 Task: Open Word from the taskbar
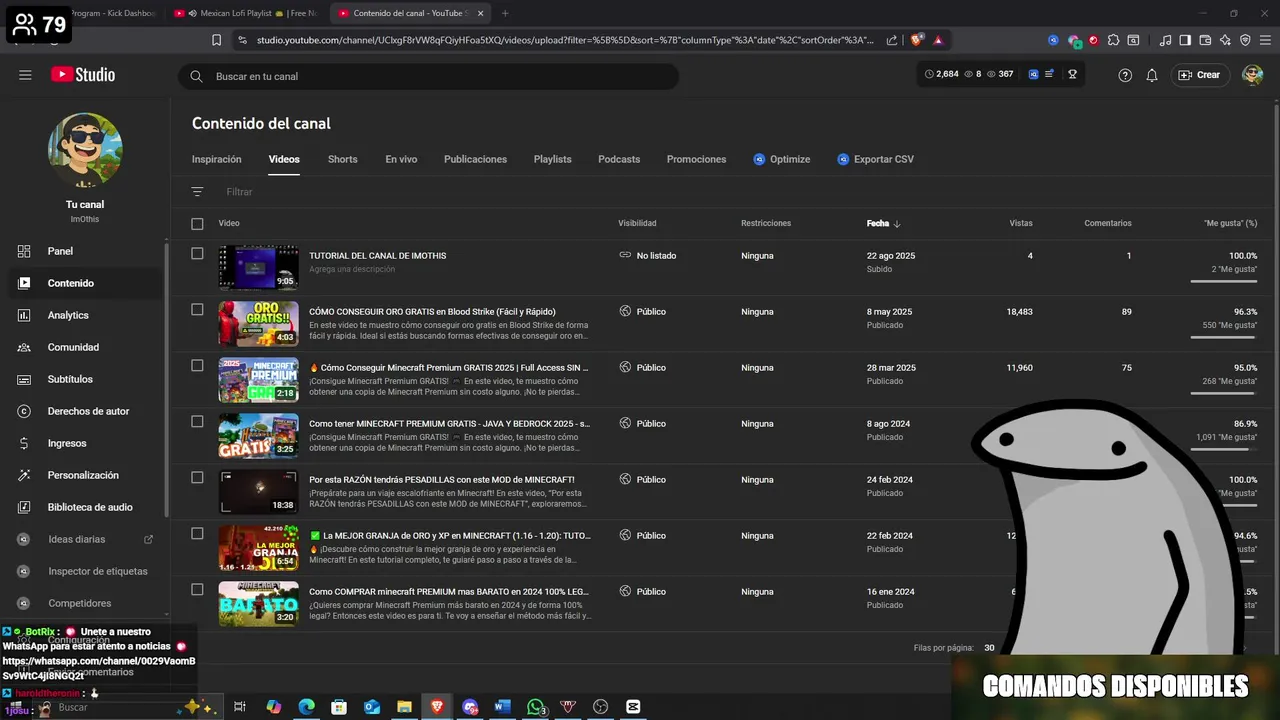tap(503, 707)
